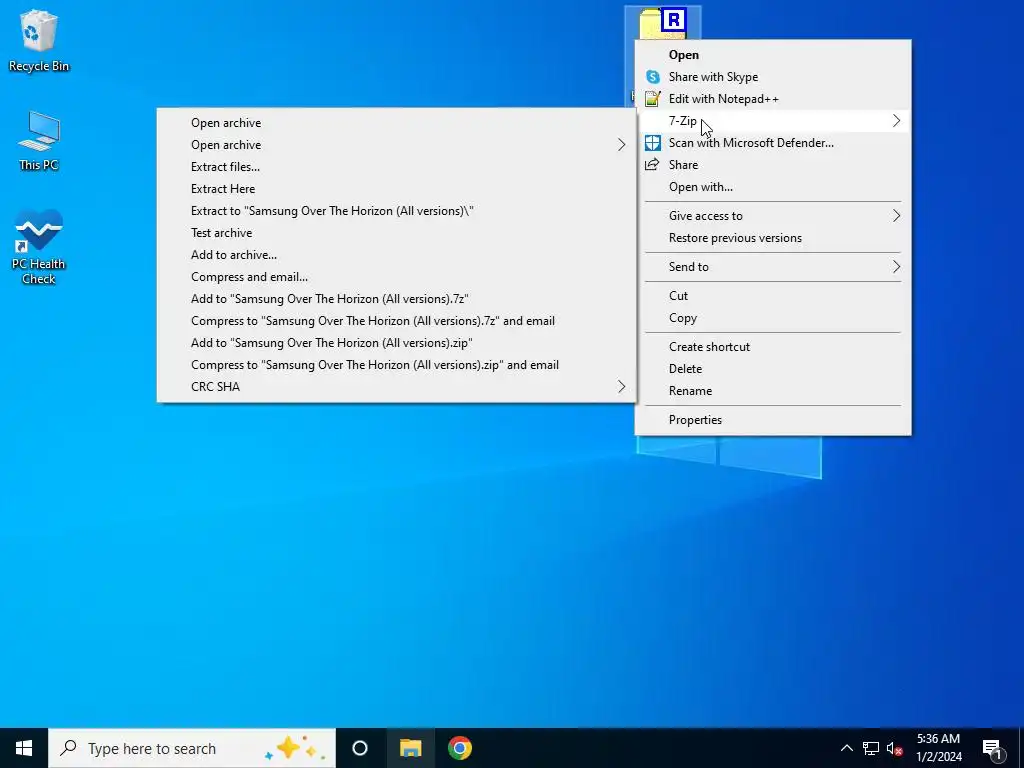Open File Explorer from the taskbar
This screenshot has height=768, width=1024.
tap(410, 748)
